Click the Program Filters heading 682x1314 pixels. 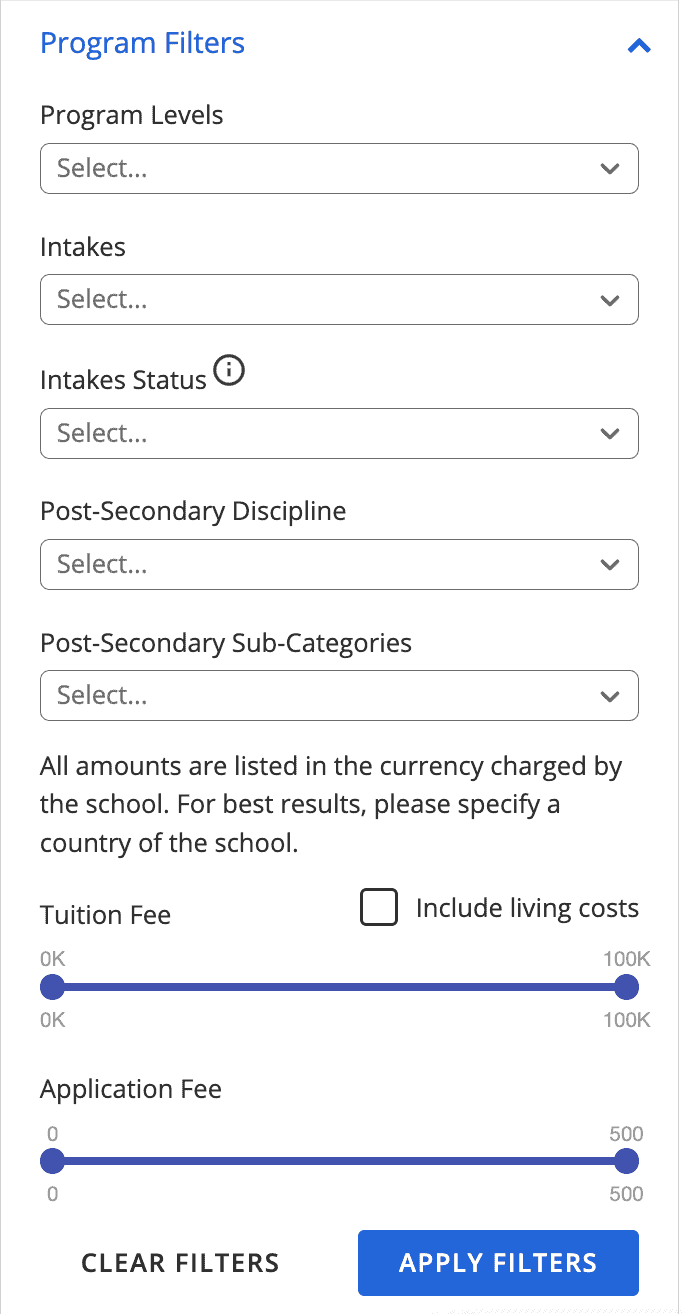pyautogui.click(x=142, y=43)
